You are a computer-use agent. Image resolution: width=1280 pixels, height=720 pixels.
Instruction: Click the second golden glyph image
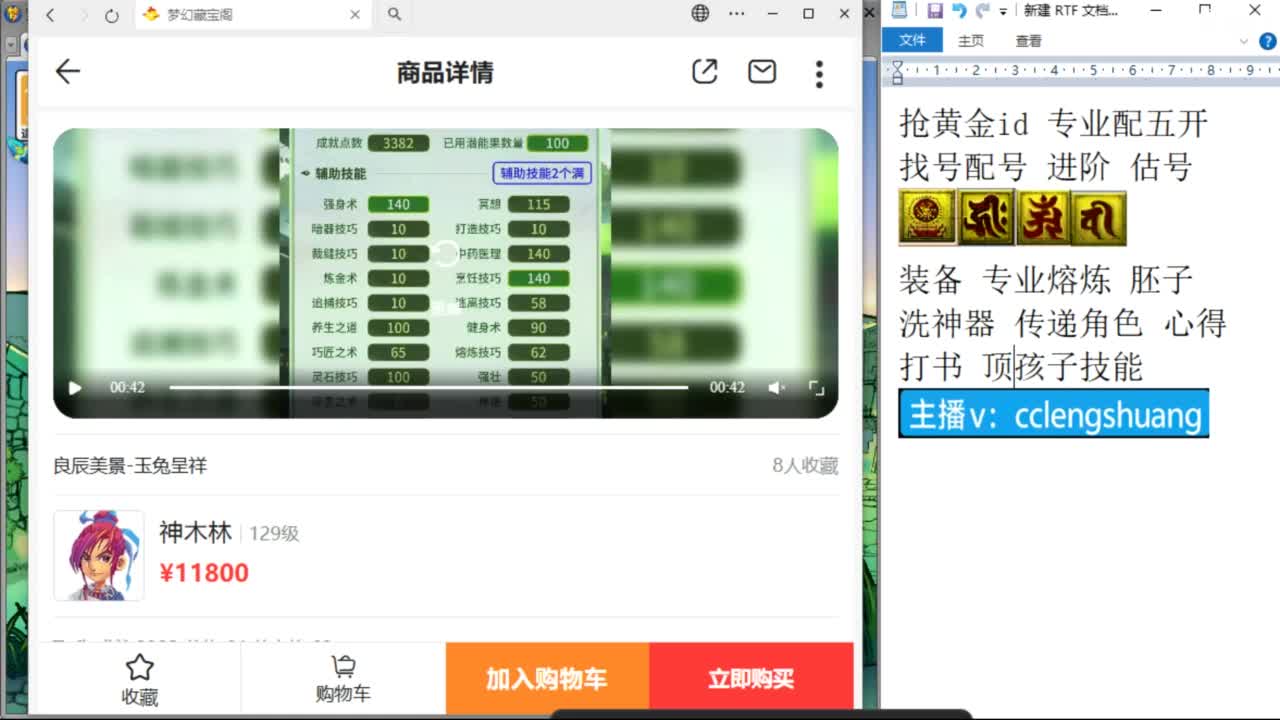(987, 218)
